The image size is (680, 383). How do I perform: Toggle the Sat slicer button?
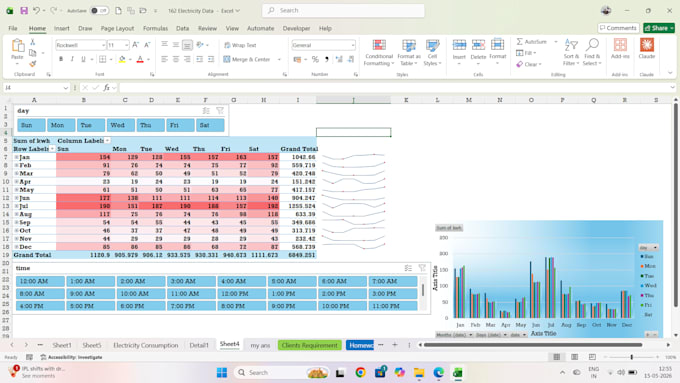[210, 125]
